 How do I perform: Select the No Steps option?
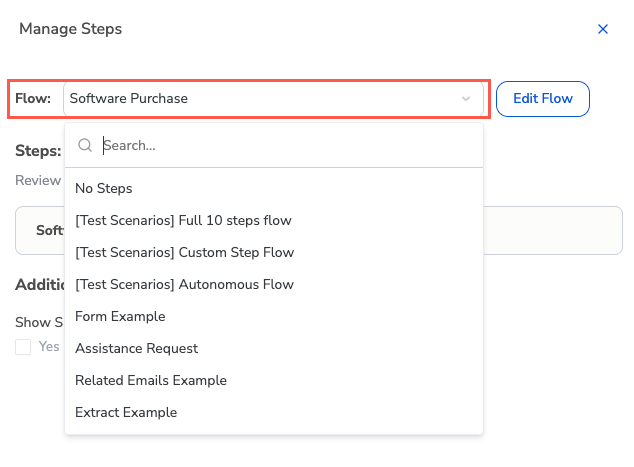(274, 188)
